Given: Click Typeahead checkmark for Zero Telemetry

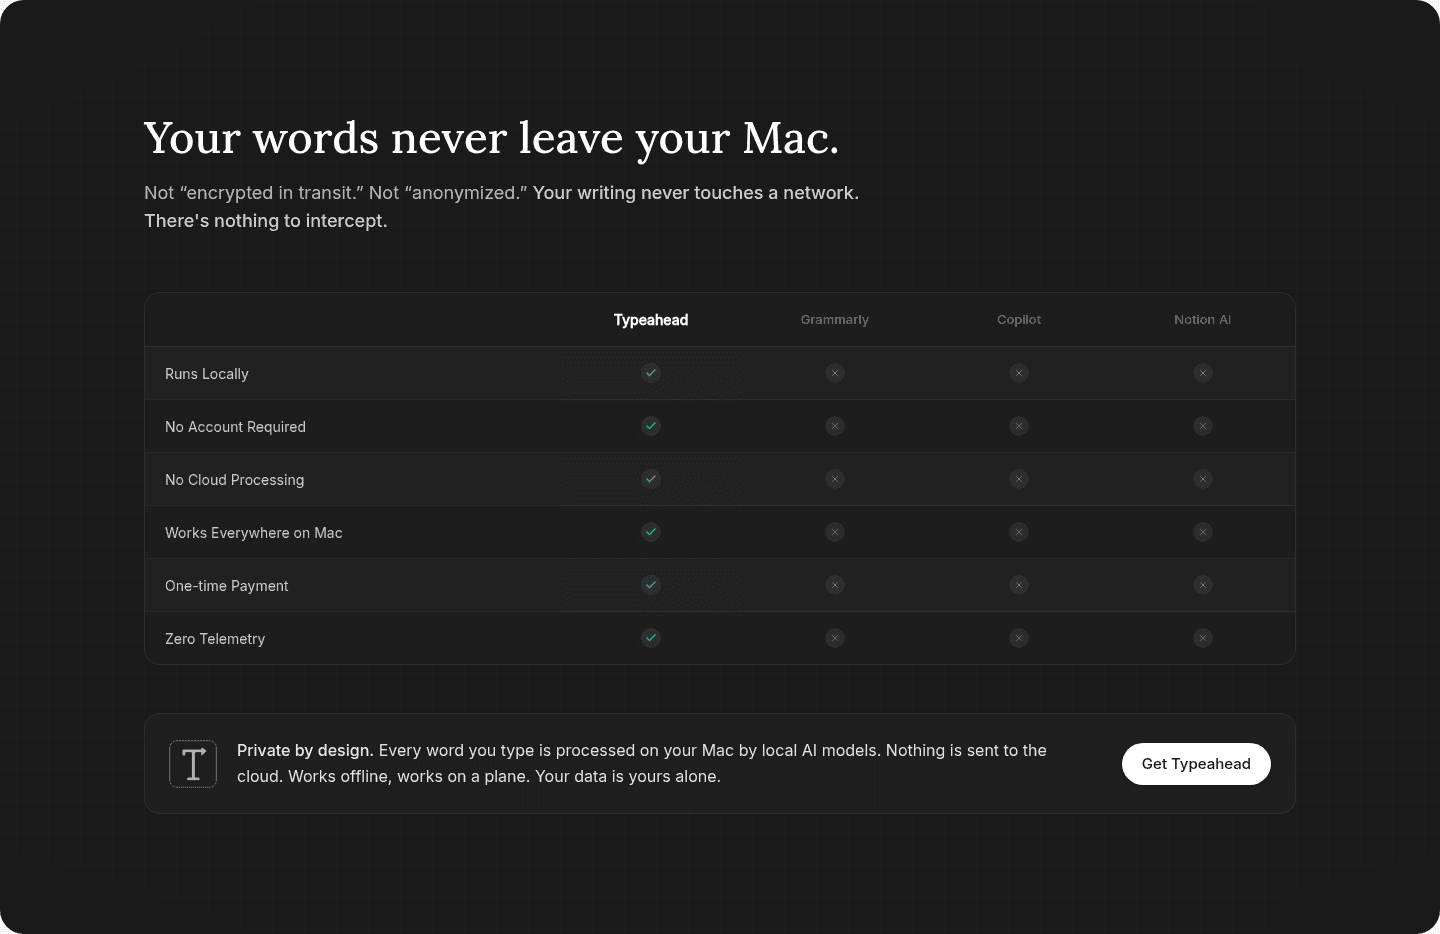Looking at the screenshot, I should tap(651, 638).
